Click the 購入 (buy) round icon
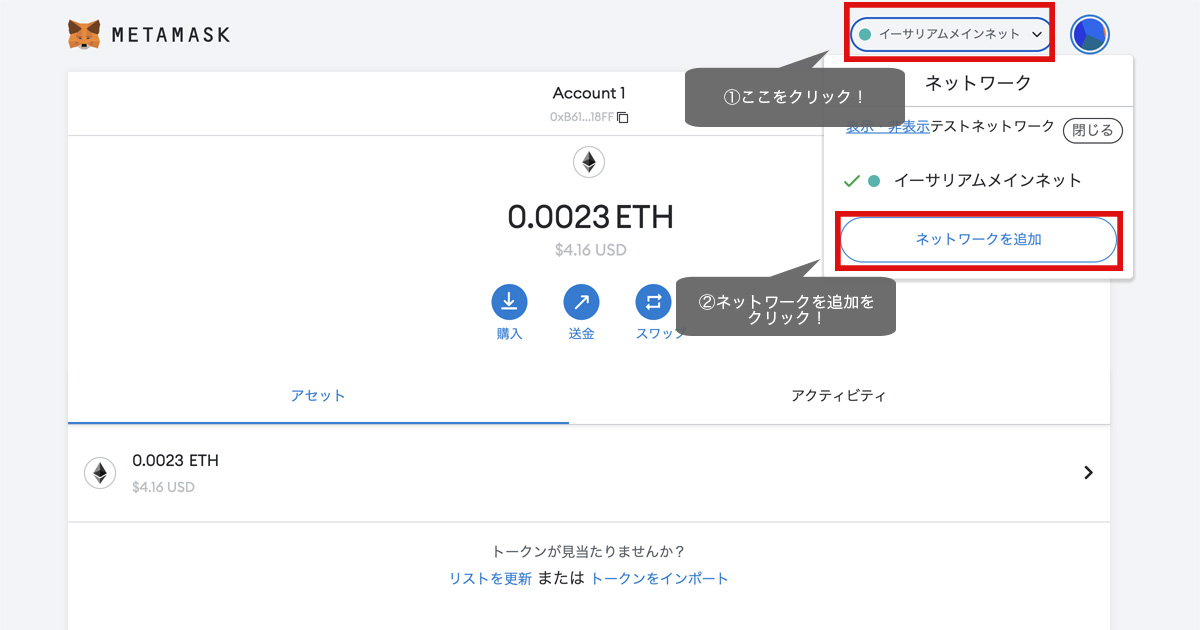The width and height of the screenshot is (1200, 630). tap(509, 302)
